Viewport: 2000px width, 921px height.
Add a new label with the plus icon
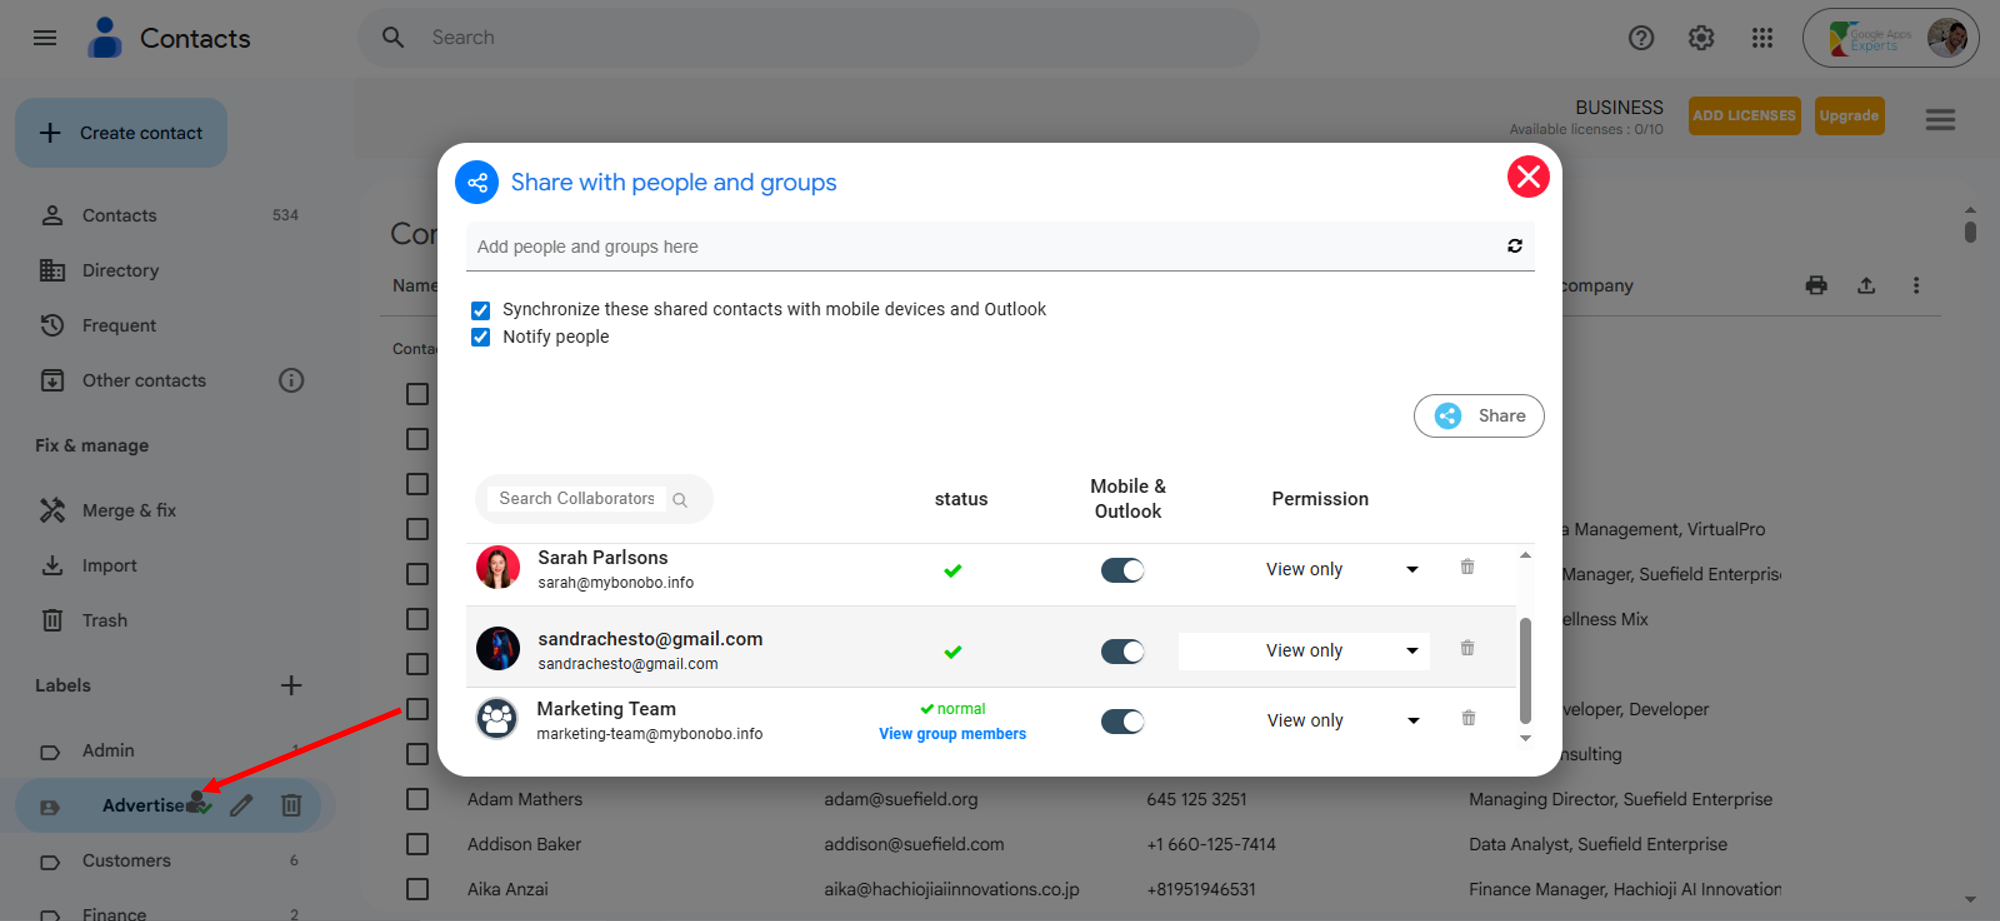(x=291, y=685)
